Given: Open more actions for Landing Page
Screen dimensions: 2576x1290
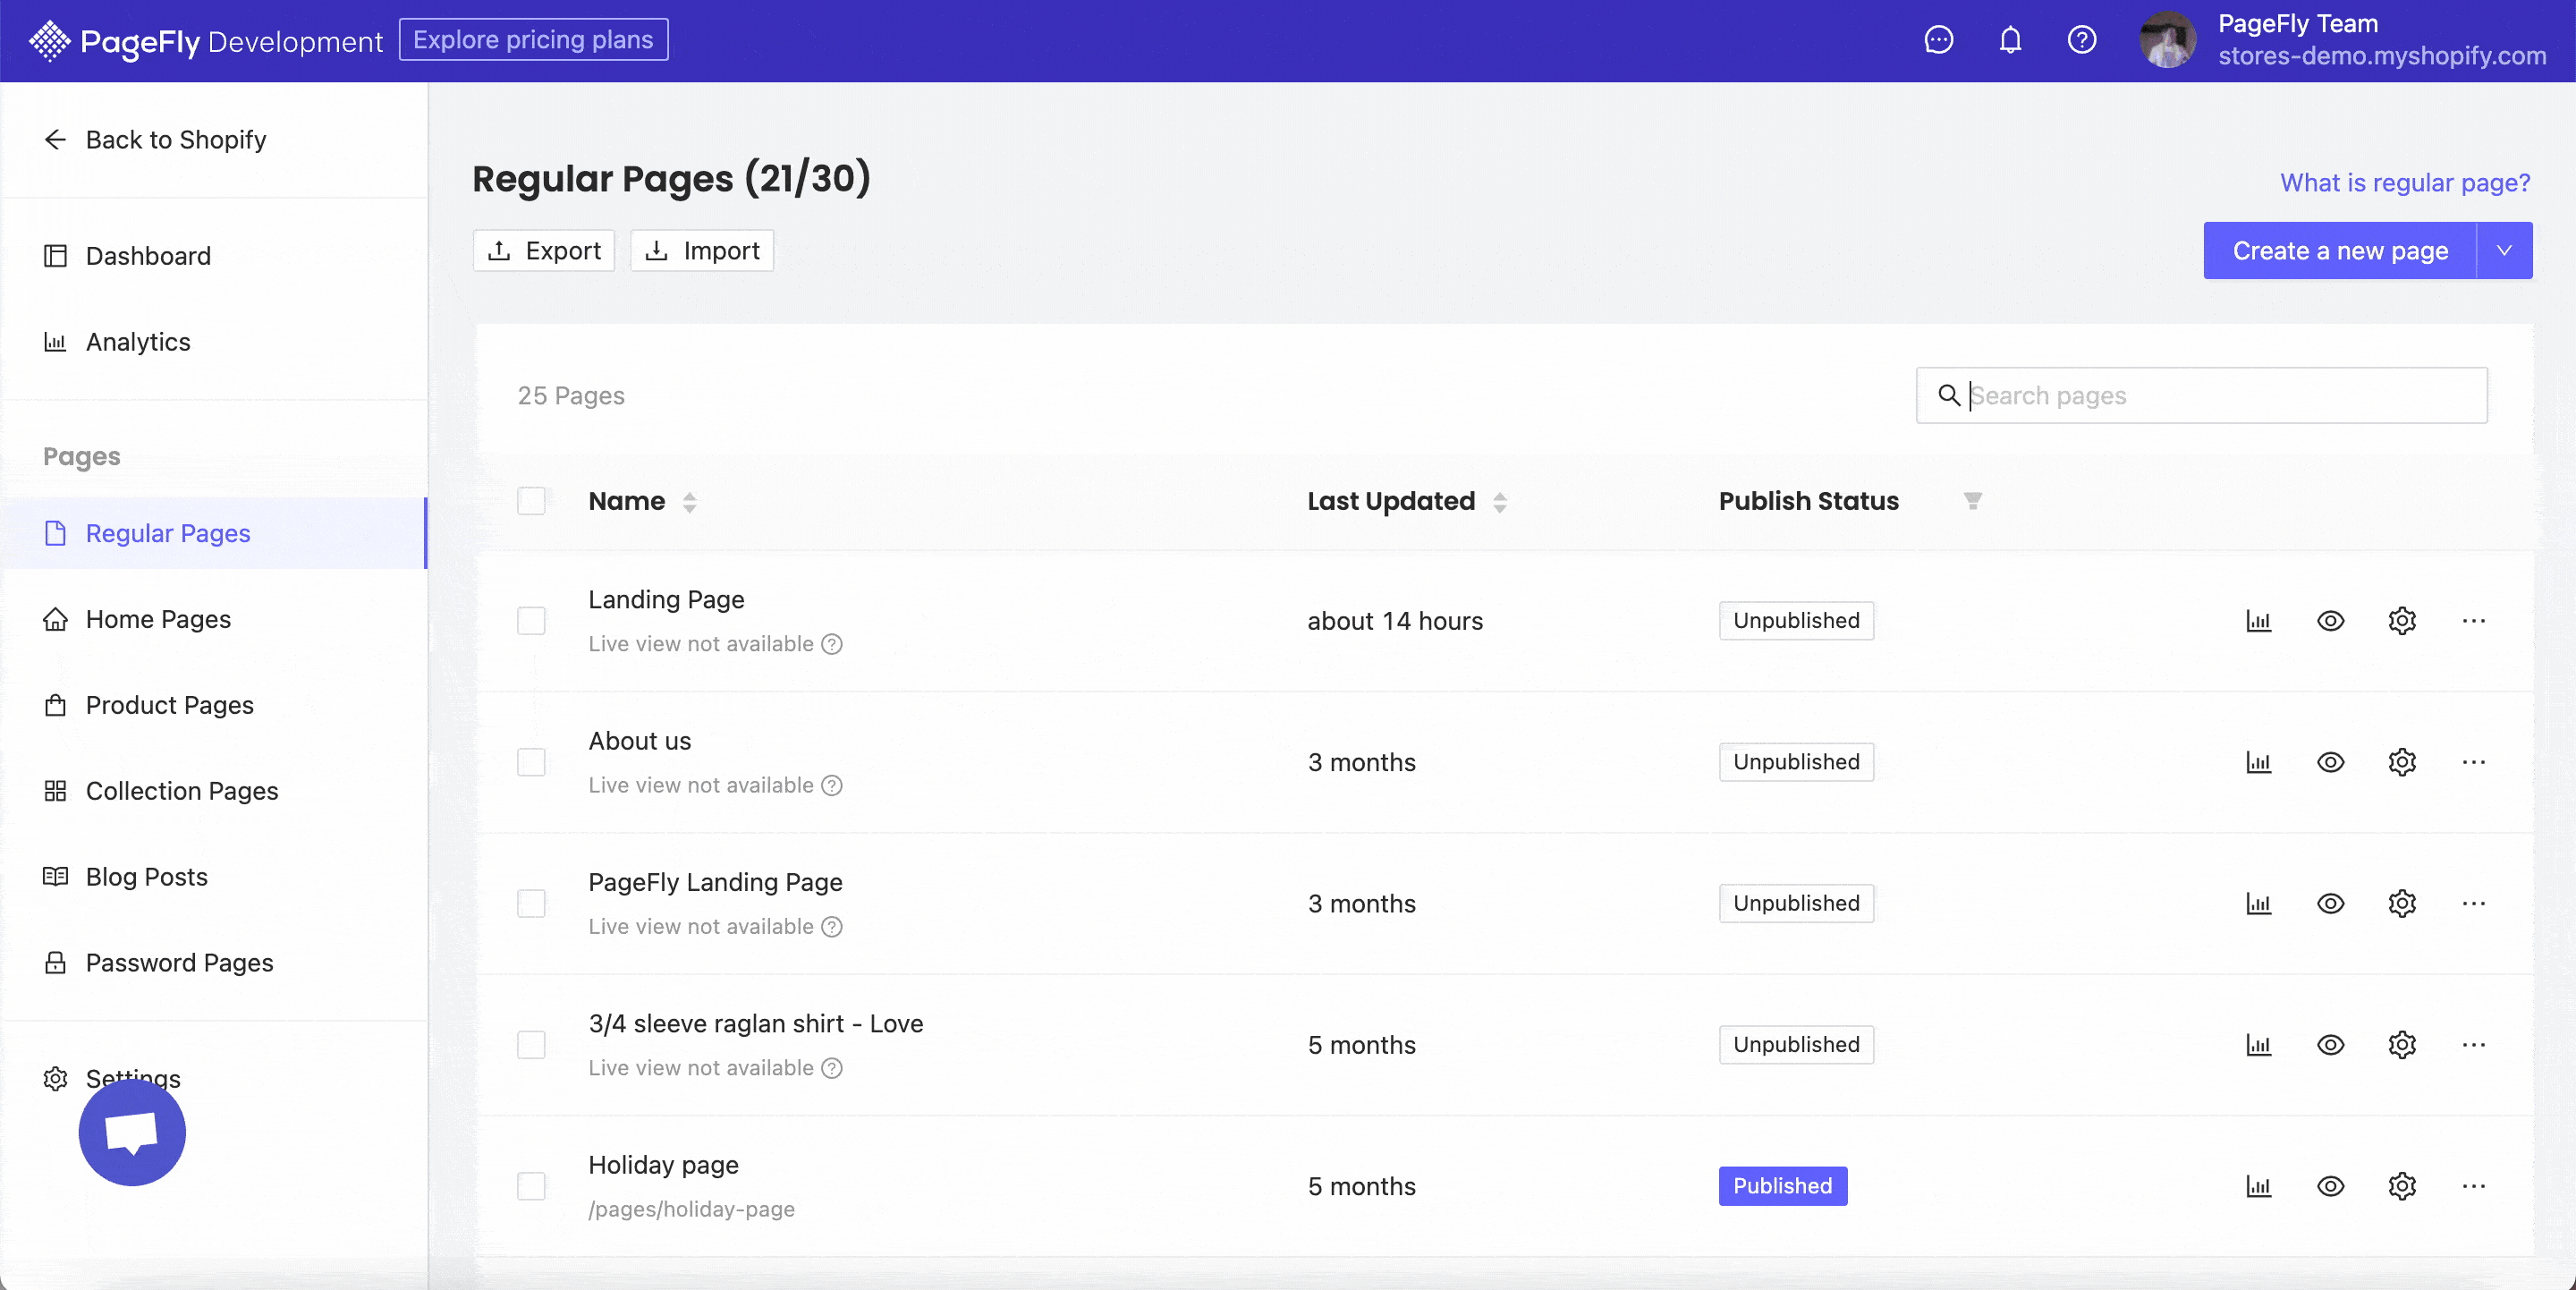Looking at the screenshot, I should 2474,621.
